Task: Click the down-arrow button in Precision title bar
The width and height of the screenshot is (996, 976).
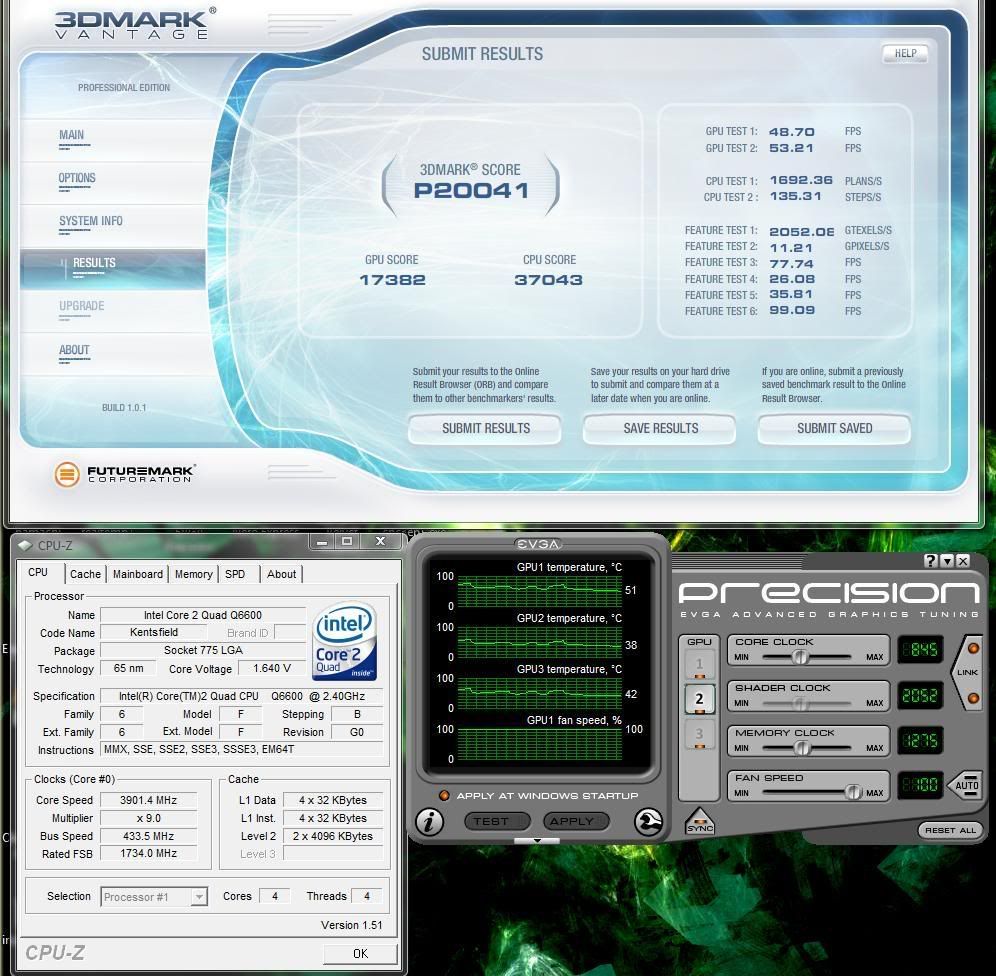Action: tap(947, 561)
